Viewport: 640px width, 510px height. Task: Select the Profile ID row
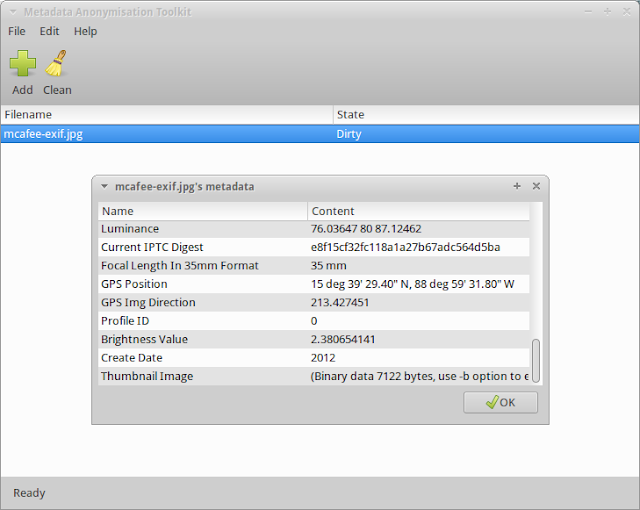pos(314,321)
